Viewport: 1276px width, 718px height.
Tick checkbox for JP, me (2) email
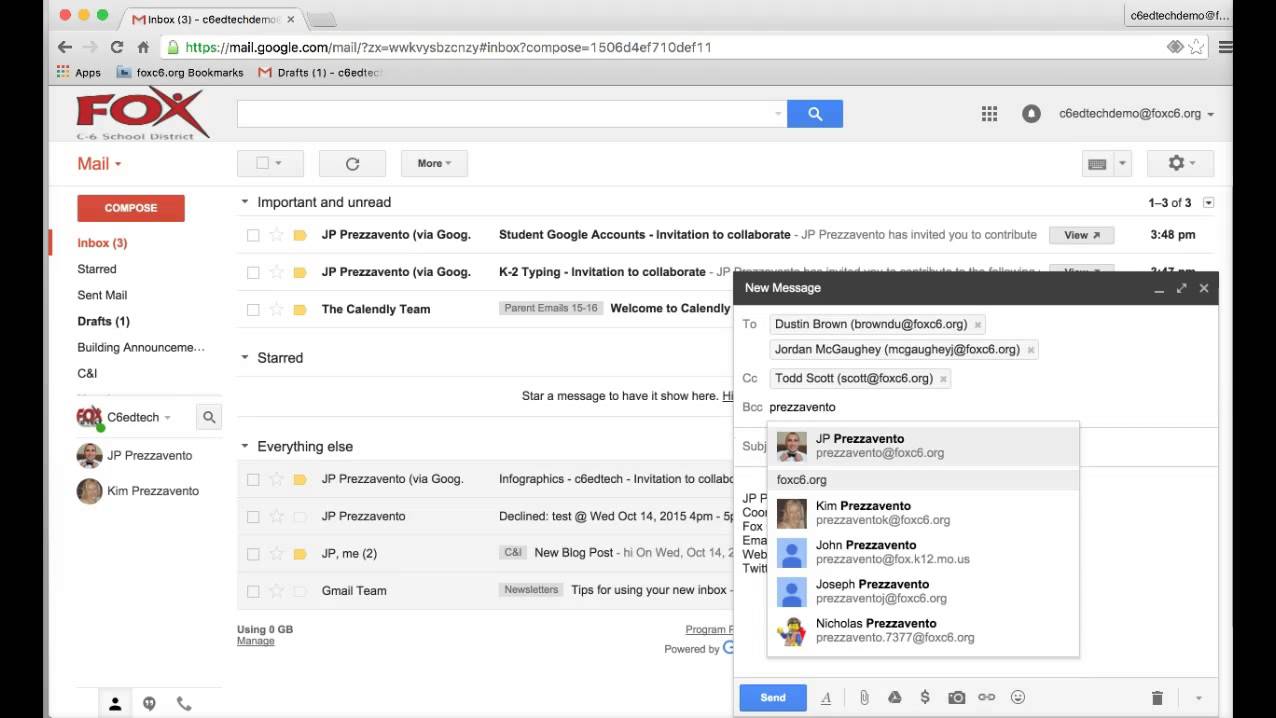point(253,554)
